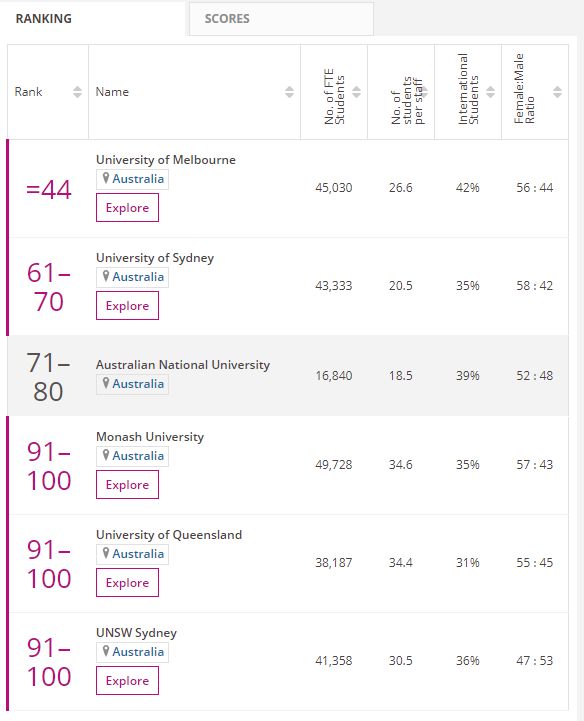Image resolution: width=584 pixels, height=721 pixels.
Task: Explore University of Sydney
Action: [127, 305]
